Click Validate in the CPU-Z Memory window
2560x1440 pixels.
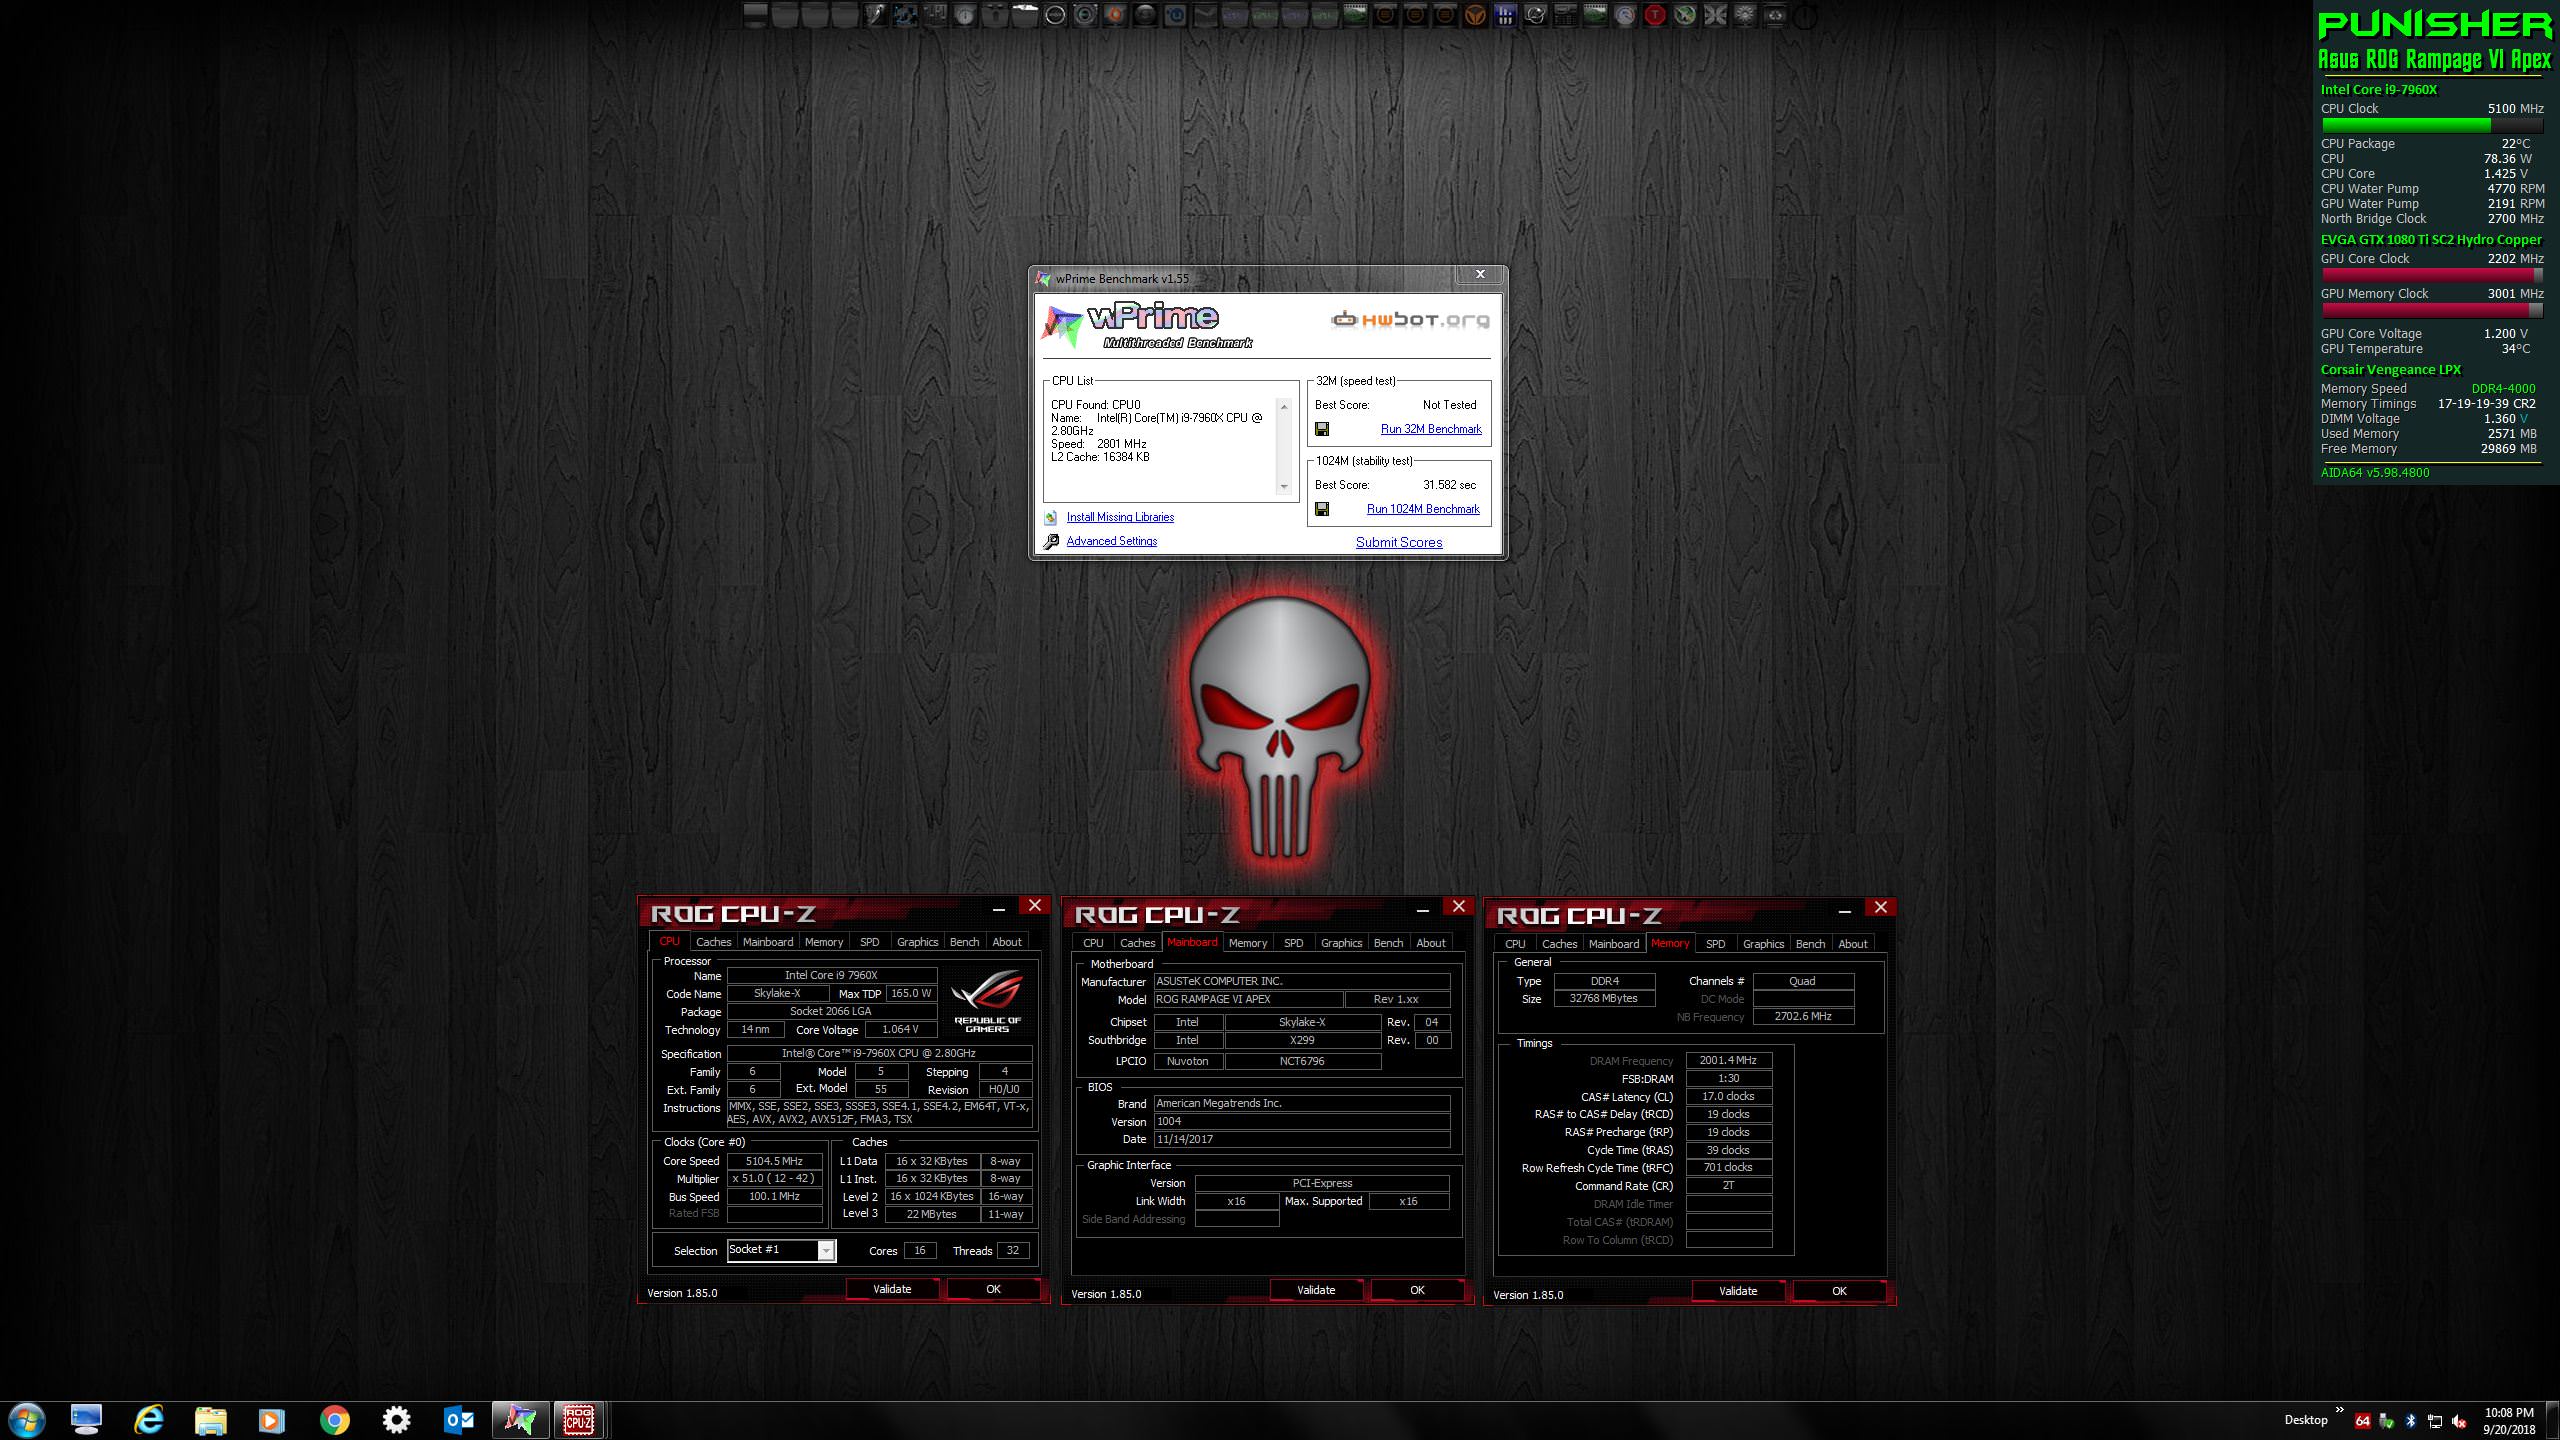1738,1291
